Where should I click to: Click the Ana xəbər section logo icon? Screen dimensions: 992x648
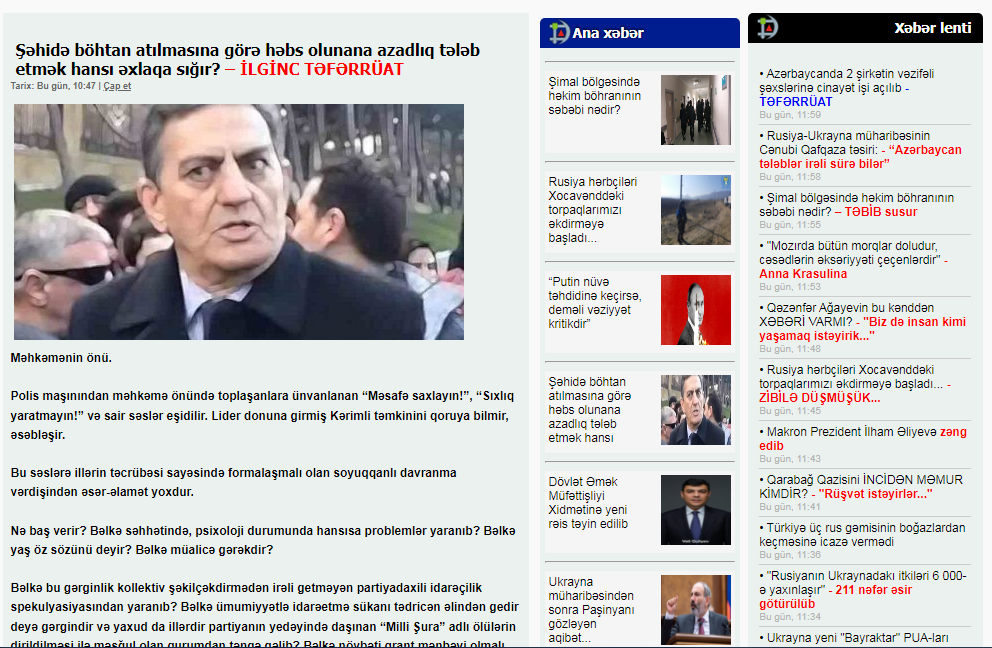[x=559, y=32]
